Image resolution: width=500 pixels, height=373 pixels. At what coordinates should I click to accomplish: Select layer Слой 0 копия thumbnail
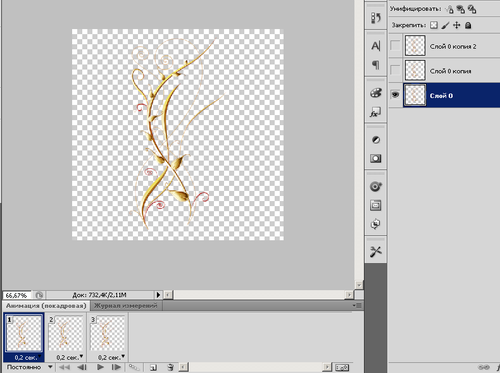click(x=415, y=70)
